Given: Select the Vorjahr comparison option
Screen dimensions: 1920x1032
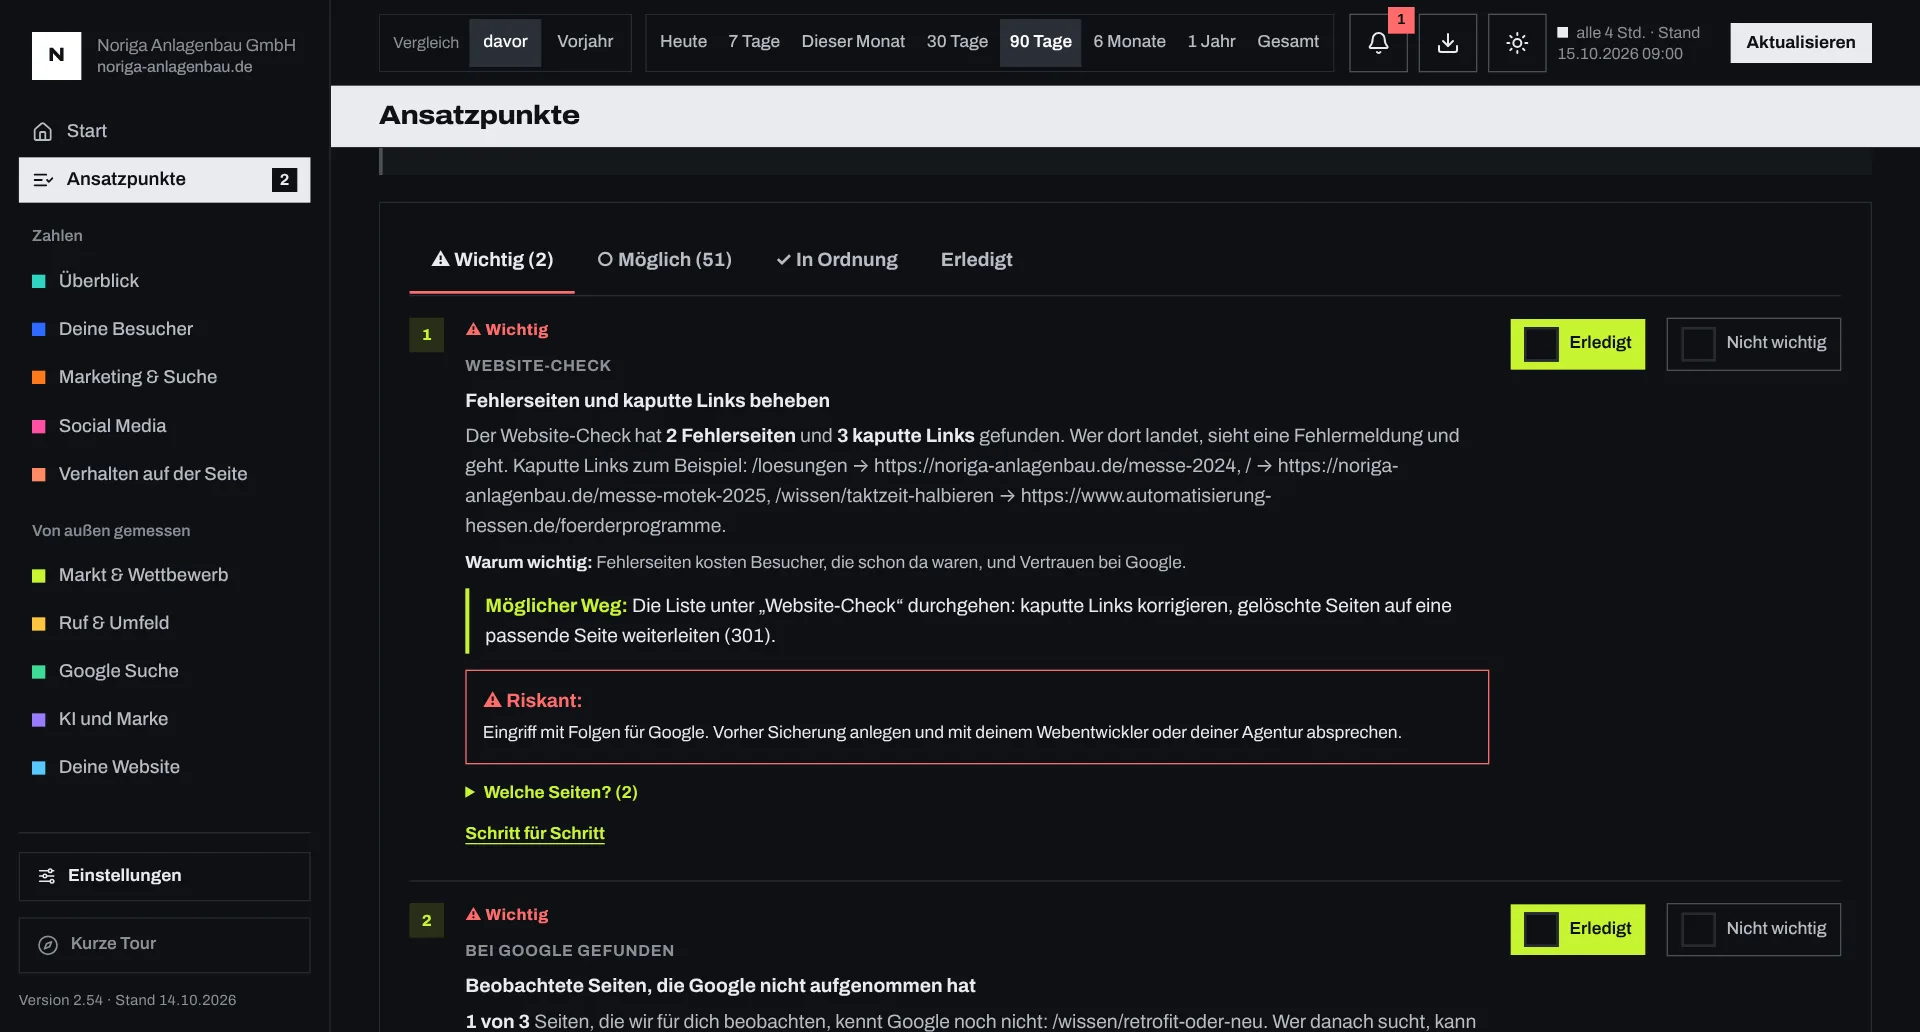Looking at the screenshot, I should (x=585, y=42).
